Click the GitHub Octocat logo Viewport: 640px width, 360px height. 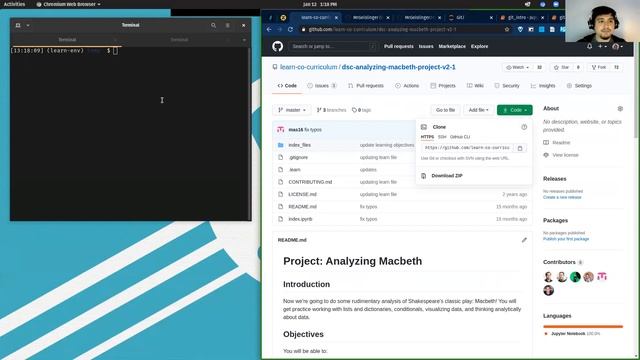(278, 46)
